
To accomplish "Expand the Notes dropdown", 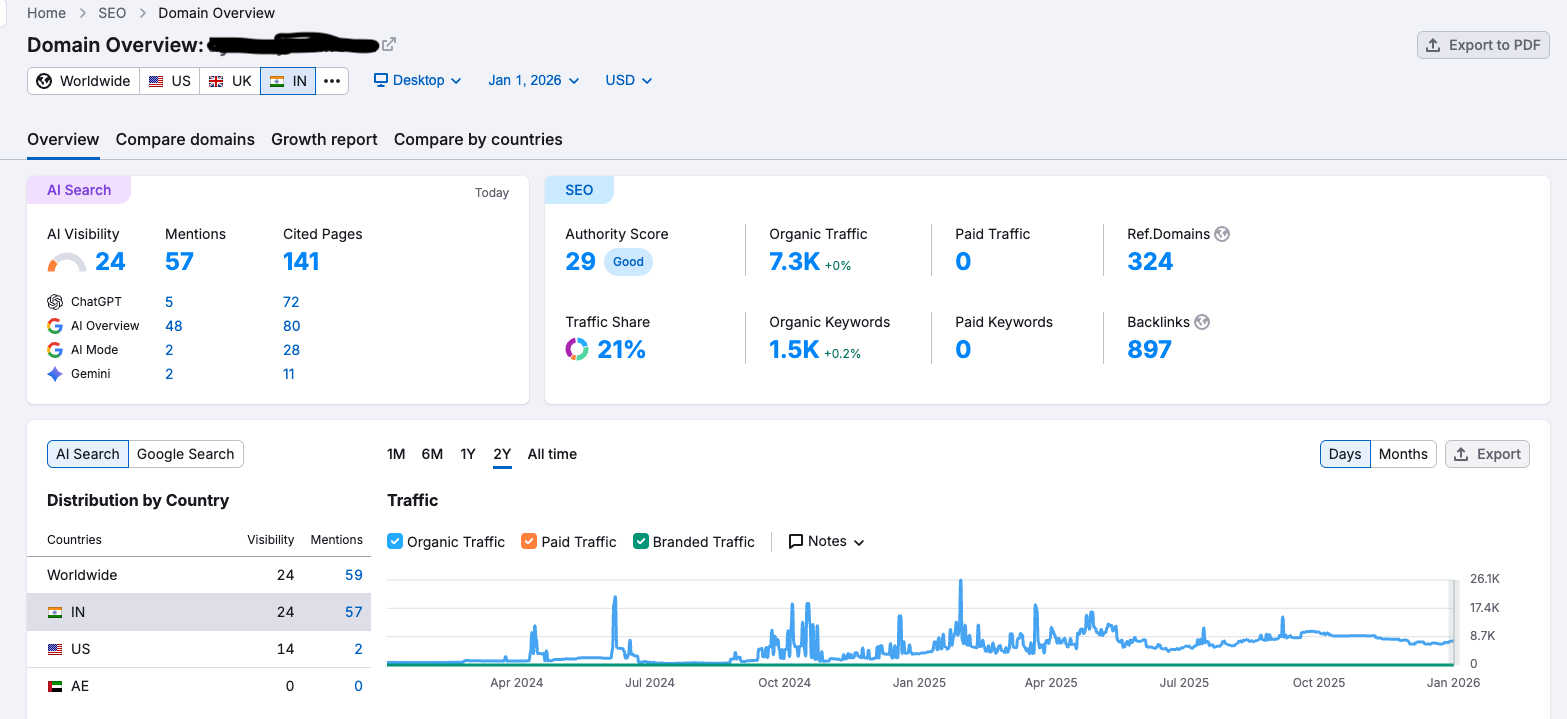I will click(827, 541).
